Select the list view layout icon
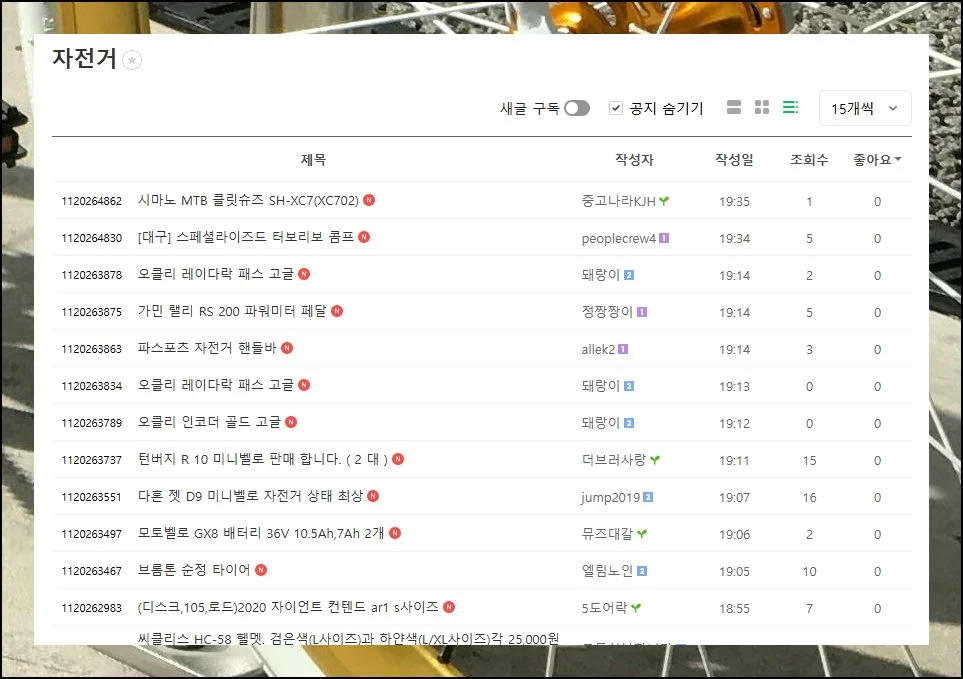The height and width of the screenshot is (679, 963). pos(790,108)
